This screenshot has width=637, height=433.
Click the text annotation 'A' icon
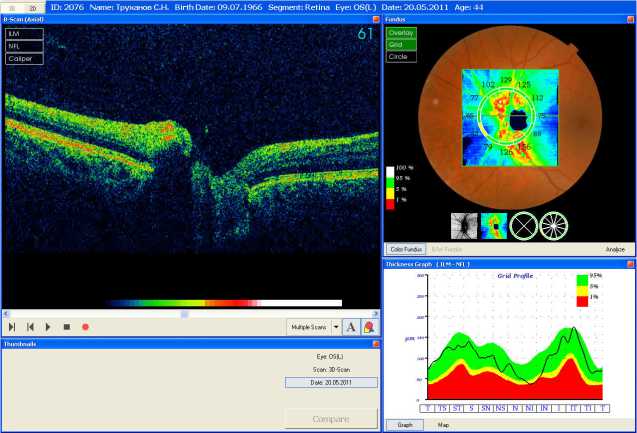coord(350,326)
